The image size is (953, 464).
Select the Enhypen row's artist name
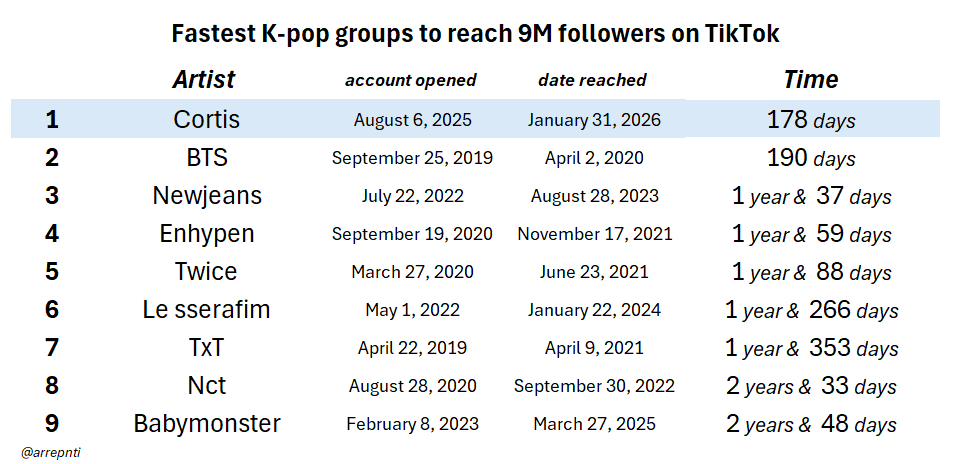click(207, 234)
